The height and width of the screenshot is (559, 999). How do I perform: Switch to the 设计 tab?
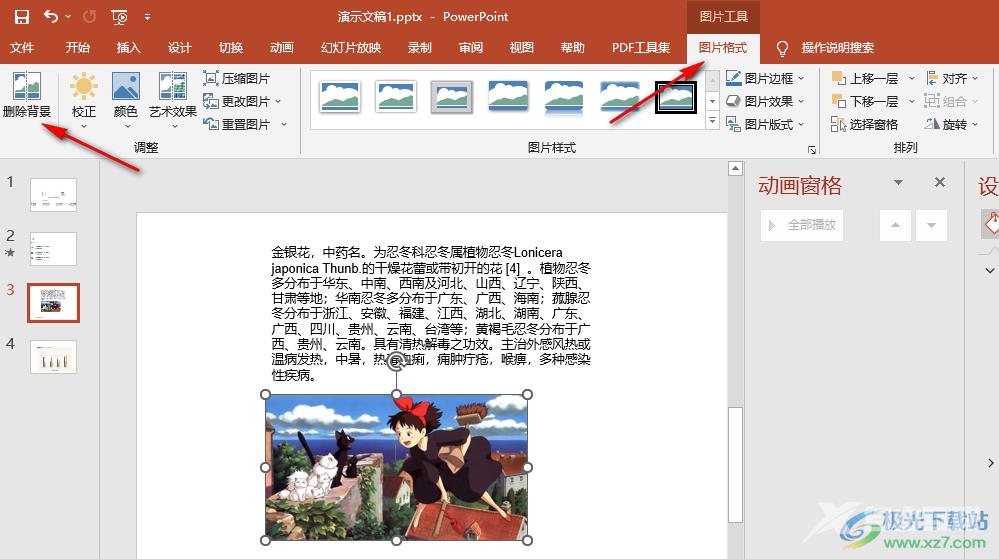[180, 48]
